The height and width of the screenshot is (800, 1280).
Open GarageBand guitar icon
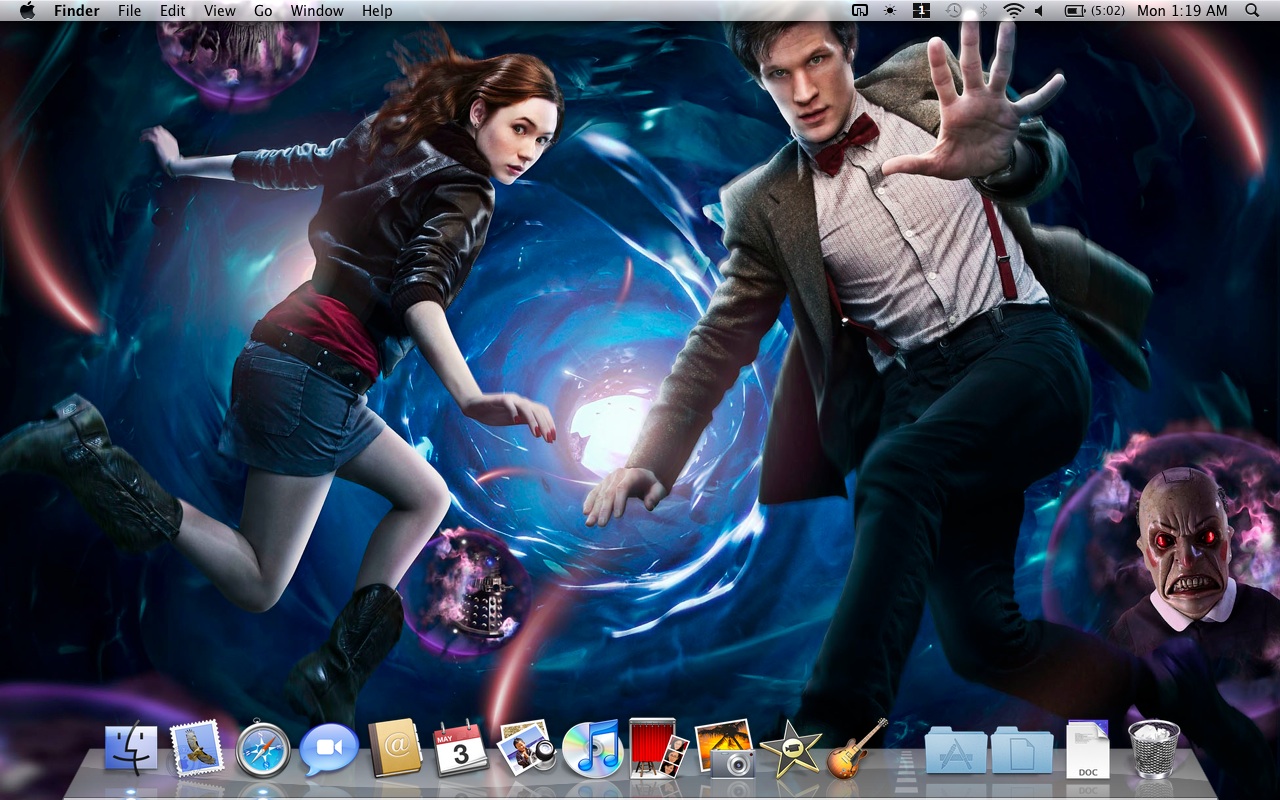[x=857, y=748]
